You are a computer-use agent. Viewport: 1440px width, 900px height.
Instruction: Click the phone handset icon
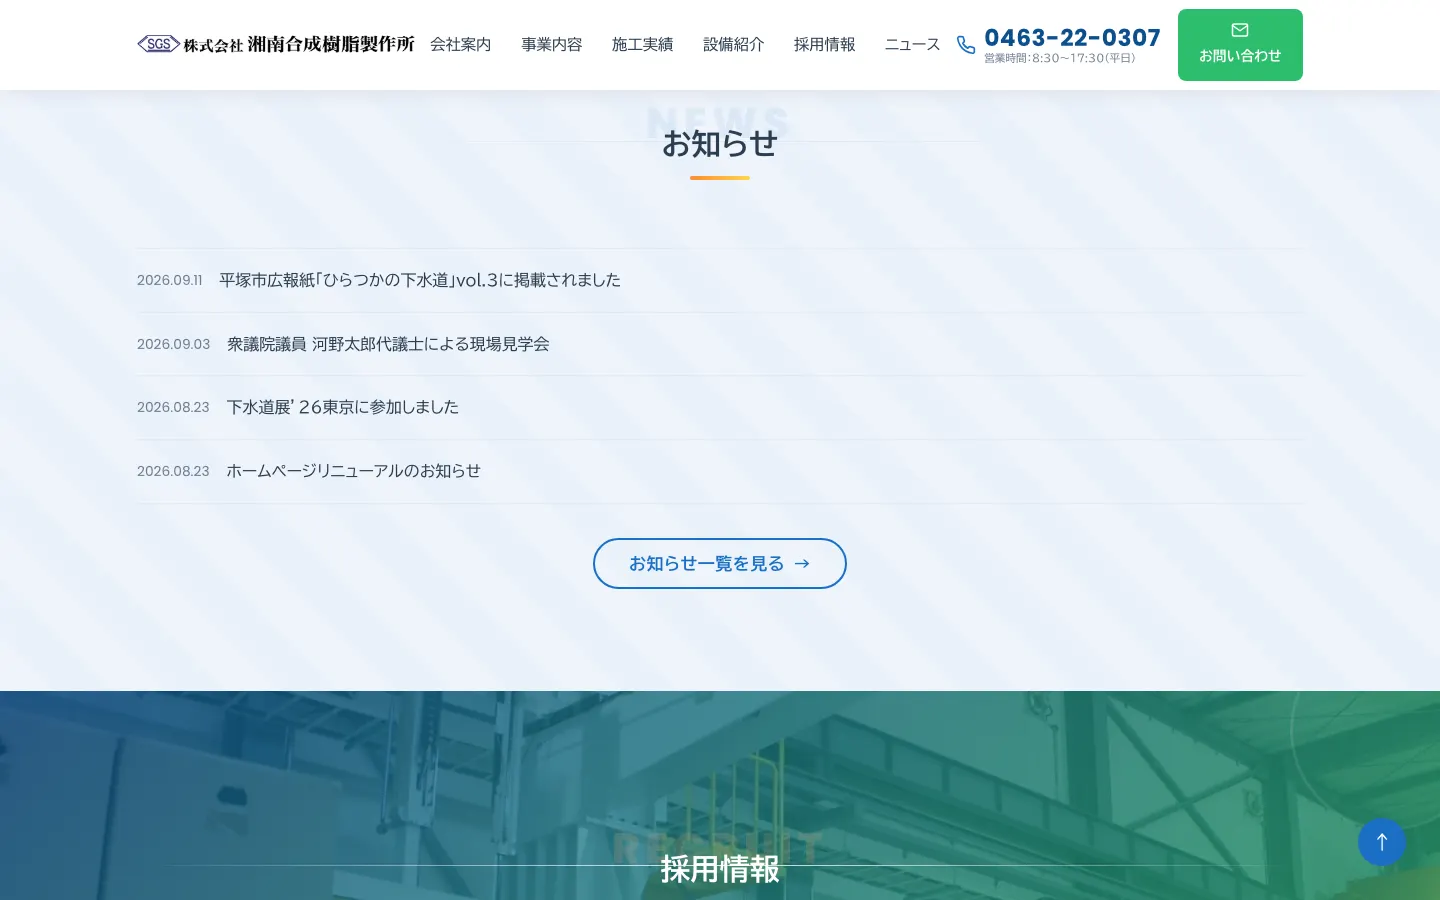[x=966, y=45]
